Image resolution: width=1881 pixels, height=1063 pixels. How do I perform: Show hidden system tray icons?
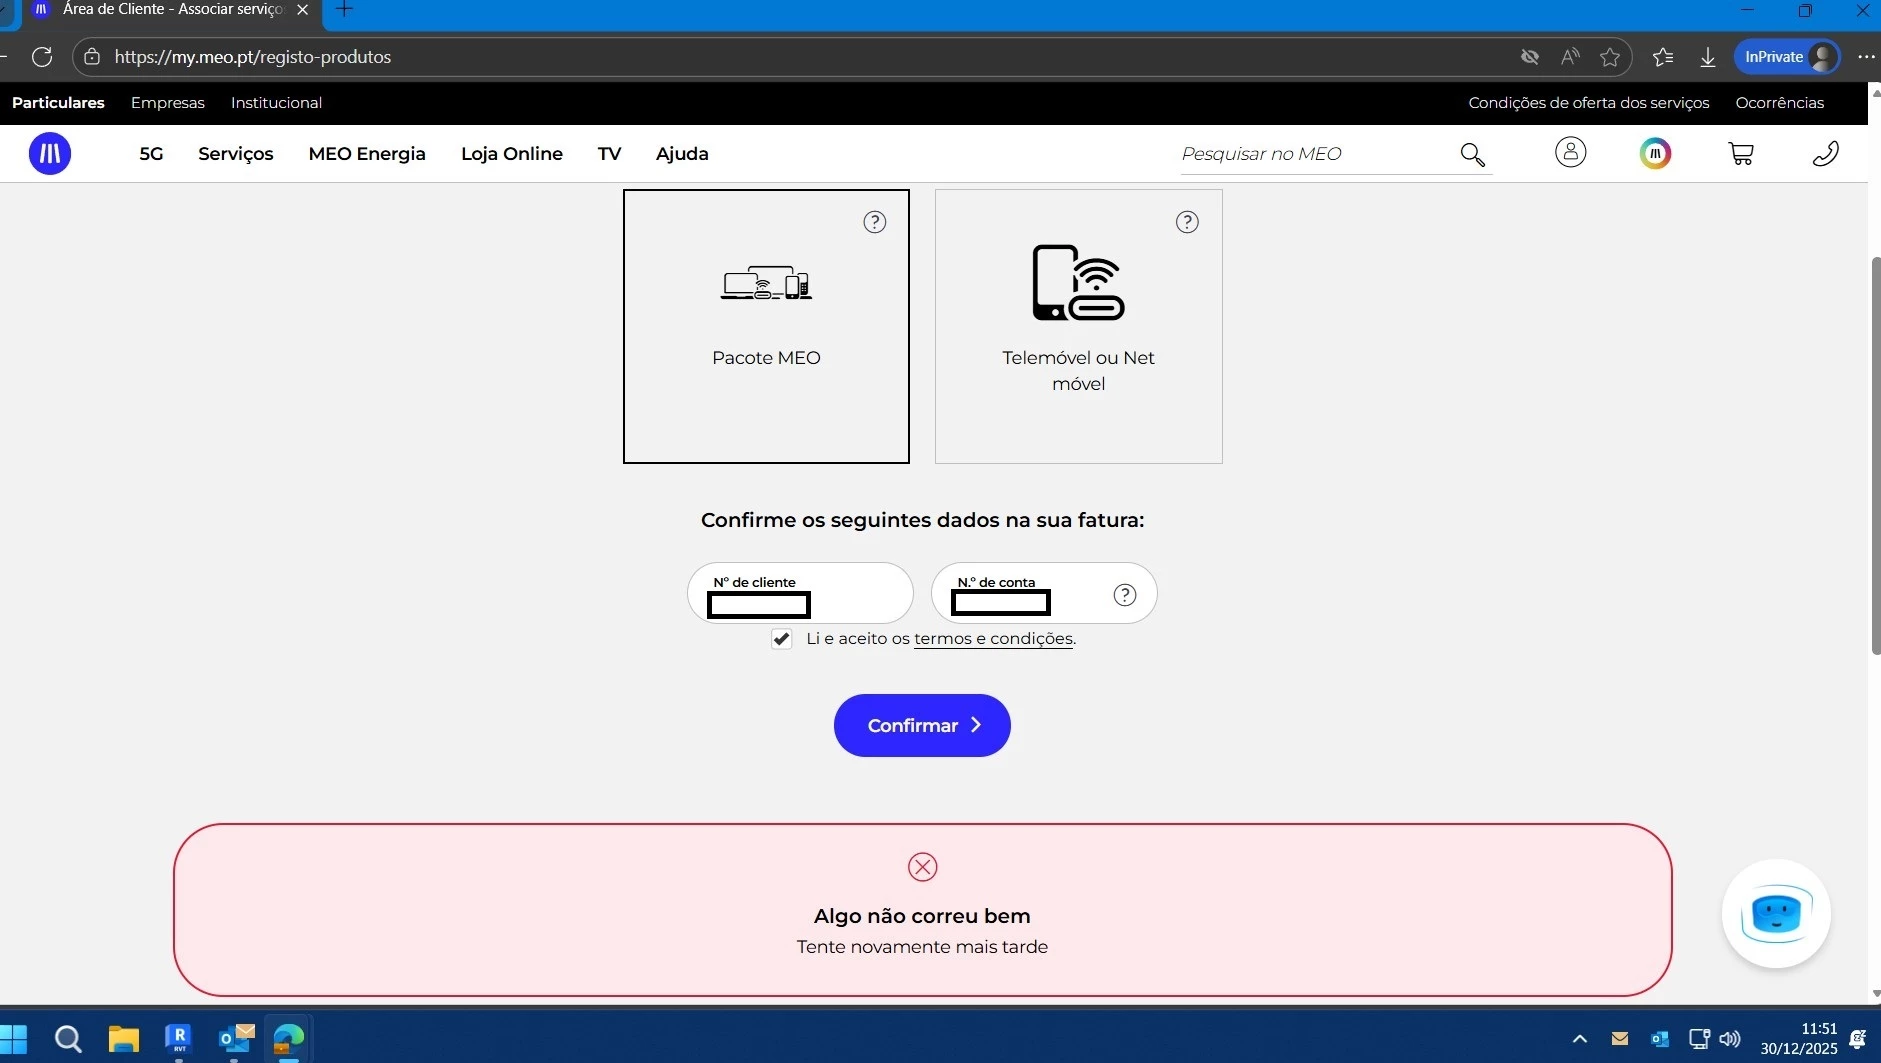(1580, 1039)
